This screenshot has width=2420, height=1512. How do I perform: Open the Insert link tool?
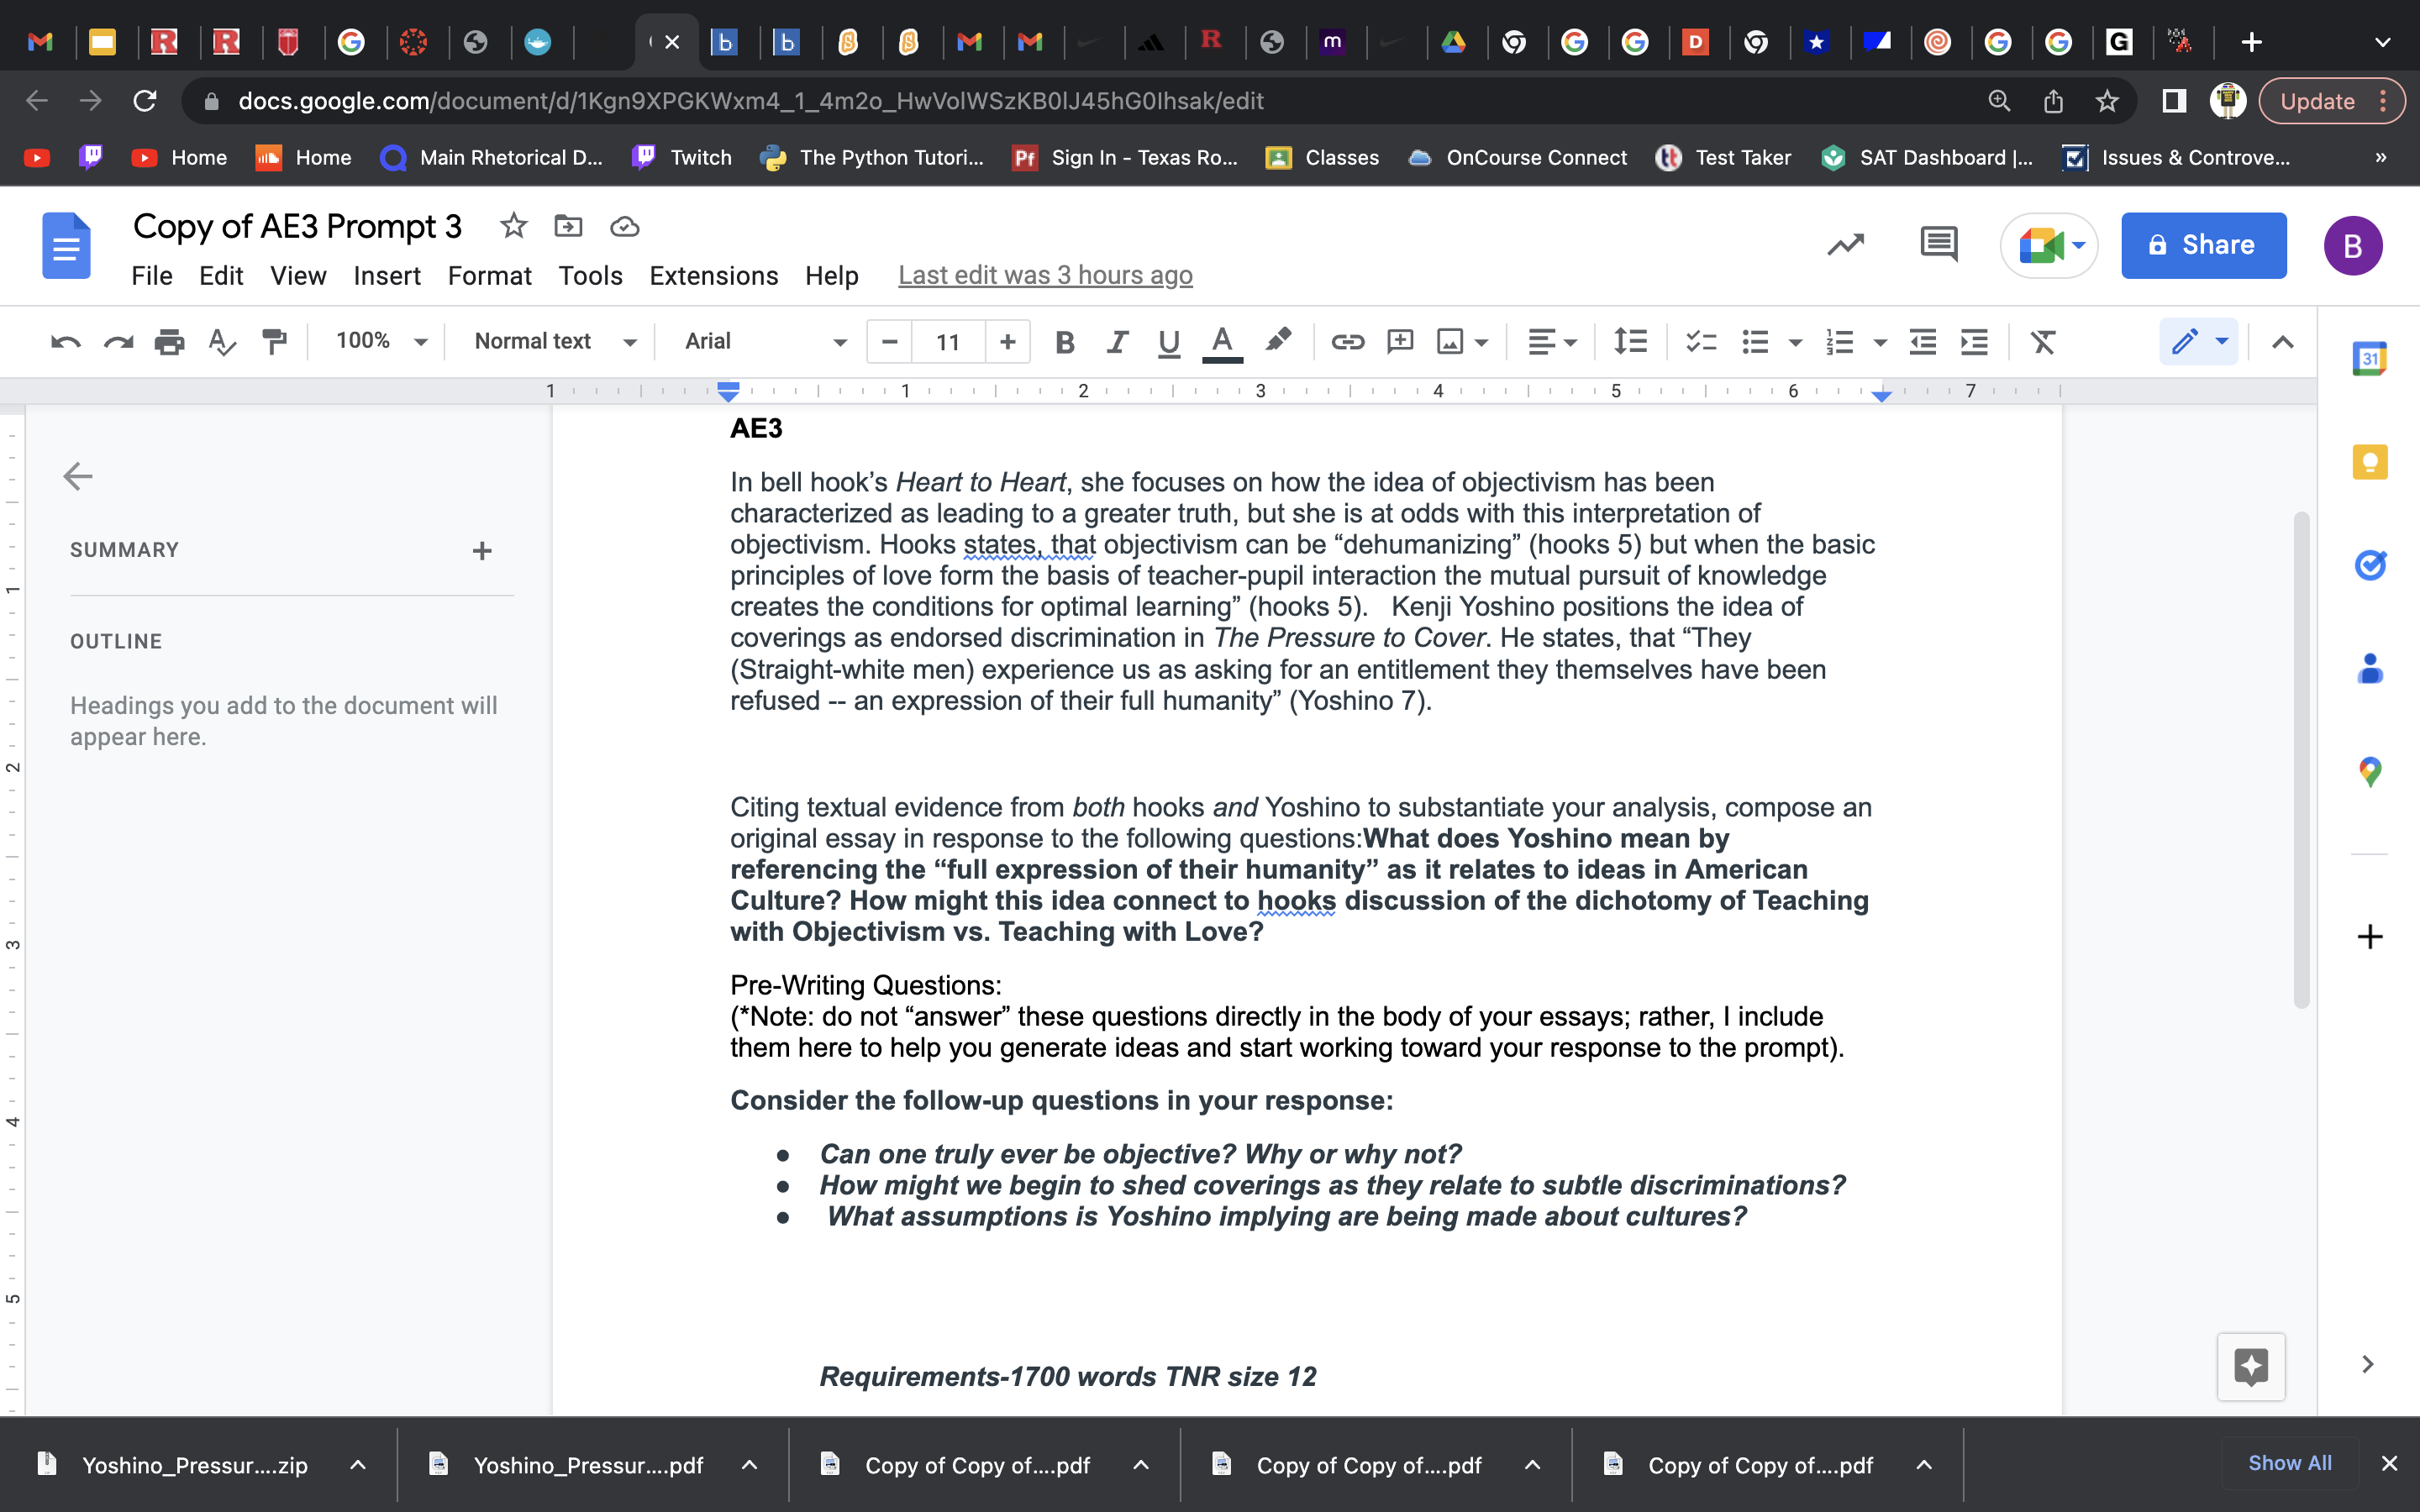pos(1348,341)
